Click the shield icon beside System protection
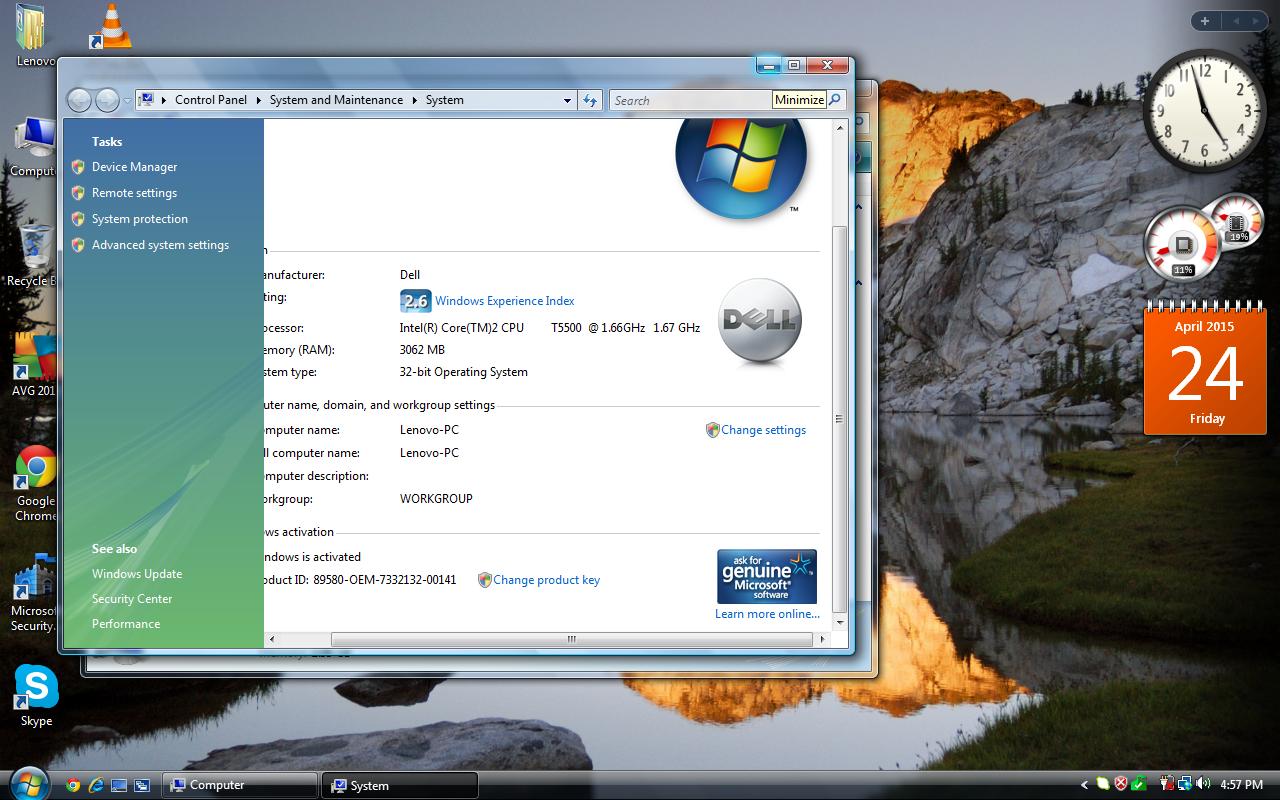 [x=78, y=219]
